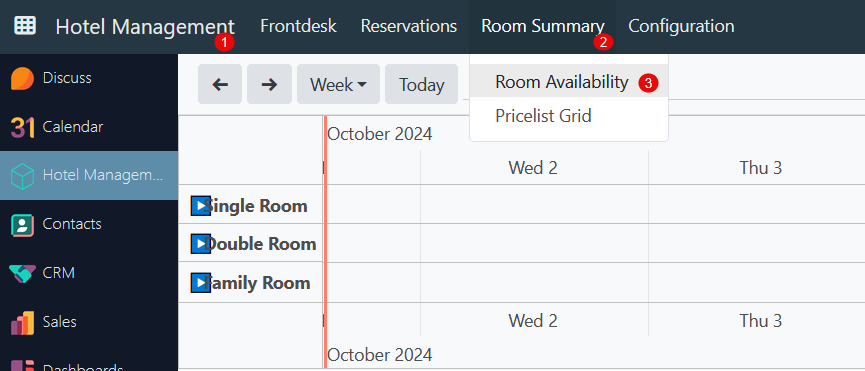Open the Frontdesk menu

pos(298,26)
